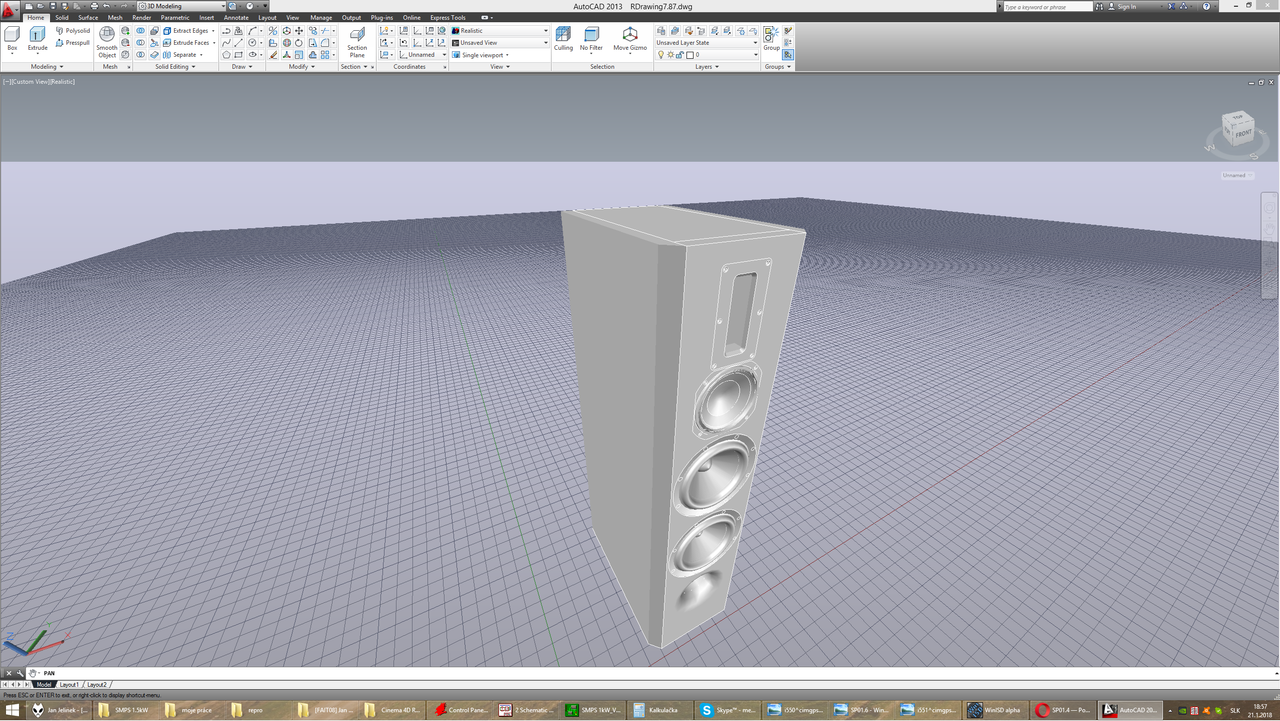Click the Group objects tool
The height and width of the screenshot is (721, 1280).
771,39
